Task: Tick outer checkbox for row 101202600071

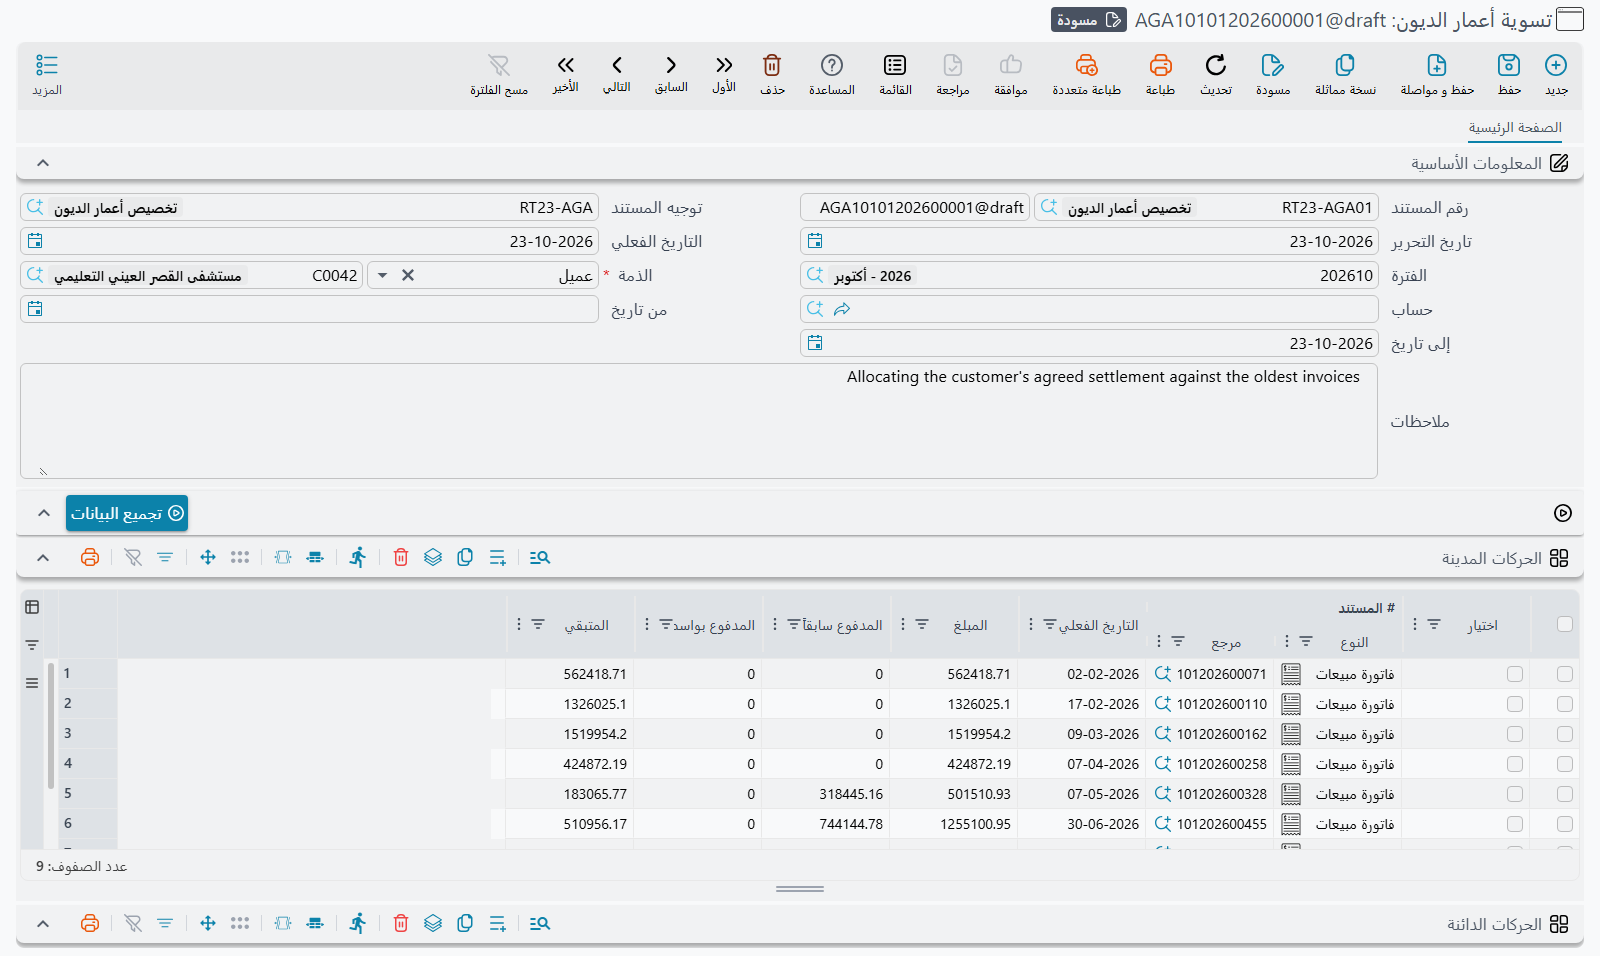Action: pos(1565,674)
